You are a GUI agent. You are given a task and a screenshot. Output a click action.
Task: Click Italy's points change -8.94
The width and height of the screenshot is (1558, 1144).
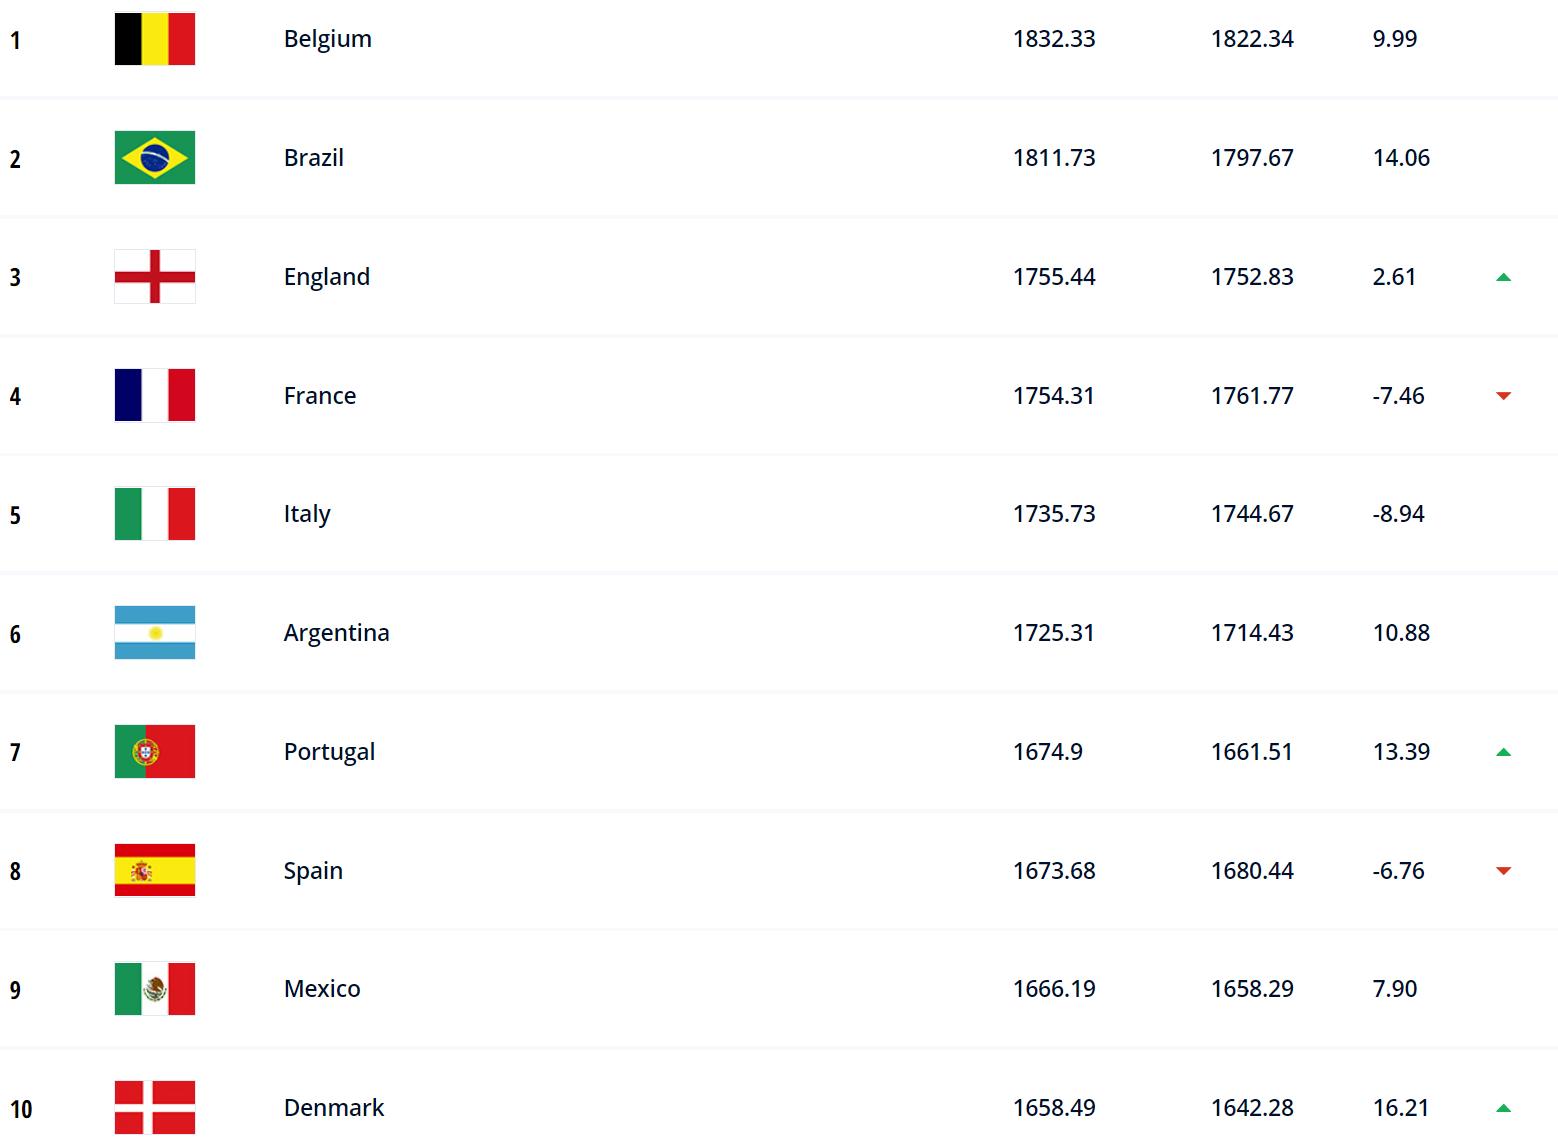[x=1398, y=514]
